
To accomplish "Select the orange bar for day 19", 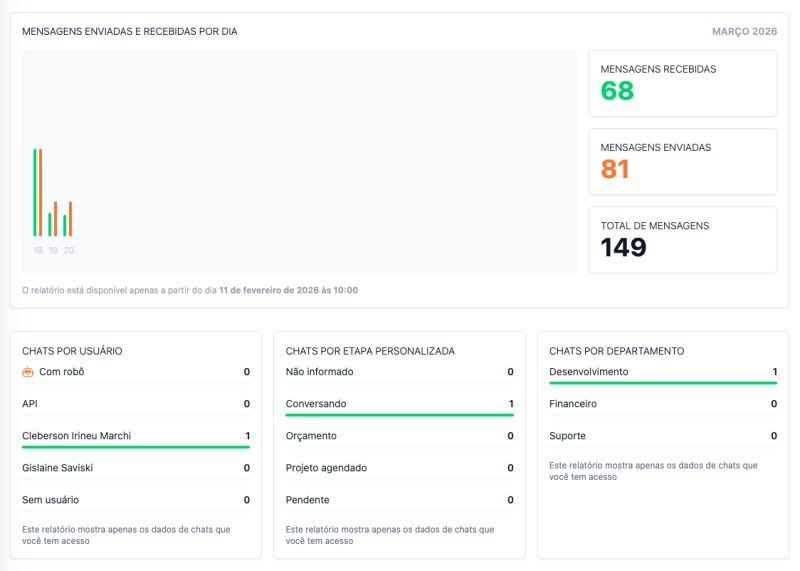I will [55, 218].
